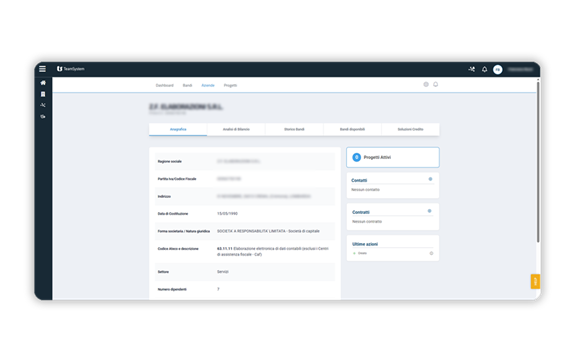Go to the Bandi menu item

187,85
